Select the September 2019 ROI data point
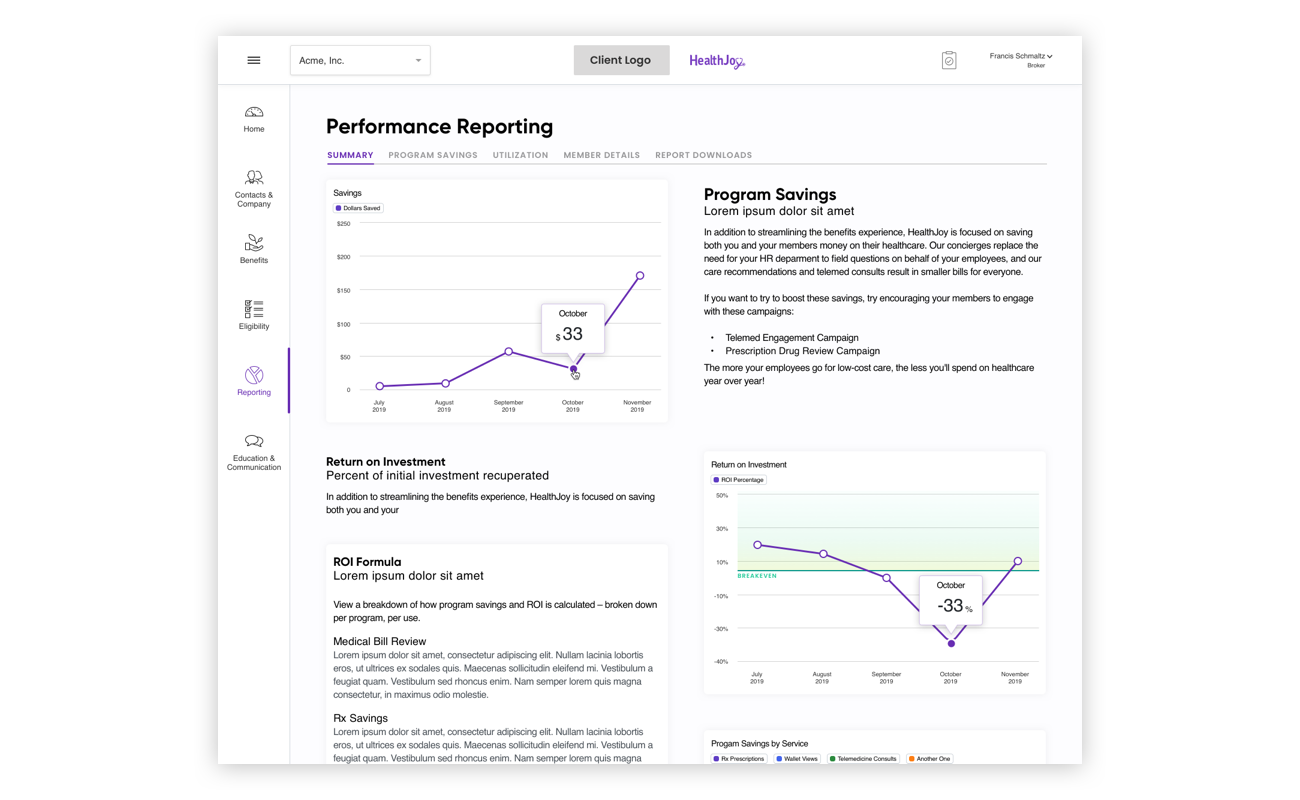 887,578
